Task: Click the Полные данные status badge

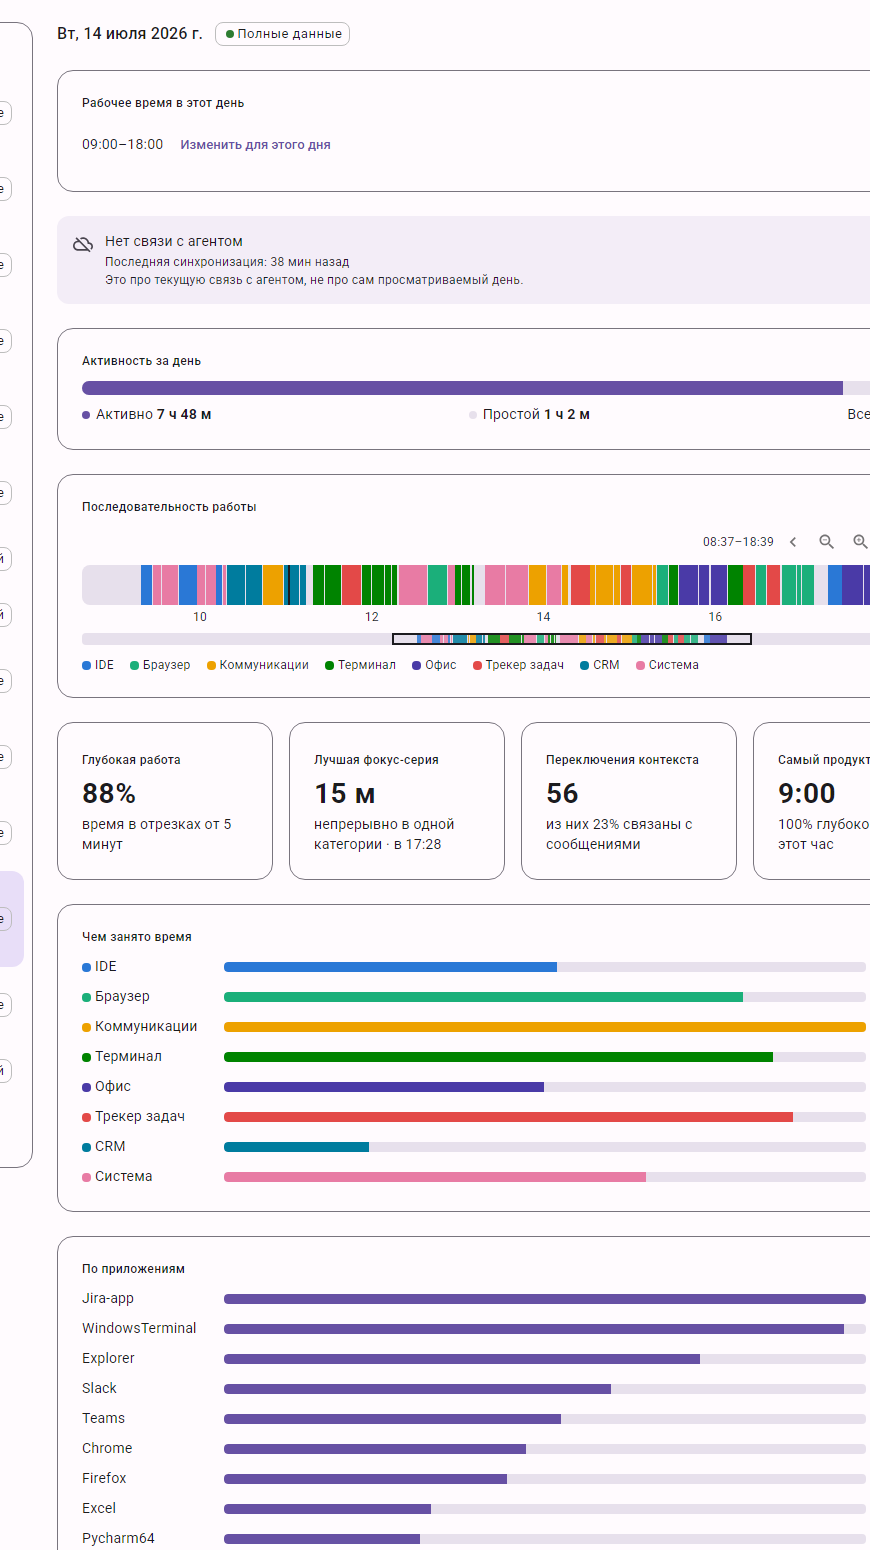Action: (283, 34)
